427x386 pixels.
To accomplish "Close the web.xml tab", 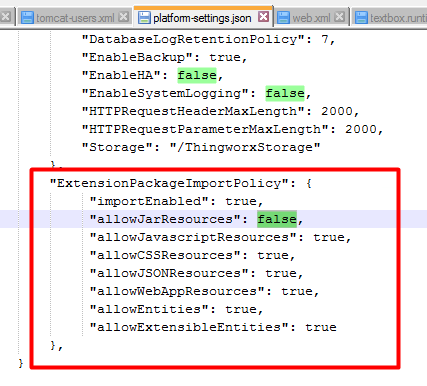I will tap(340, 17).
